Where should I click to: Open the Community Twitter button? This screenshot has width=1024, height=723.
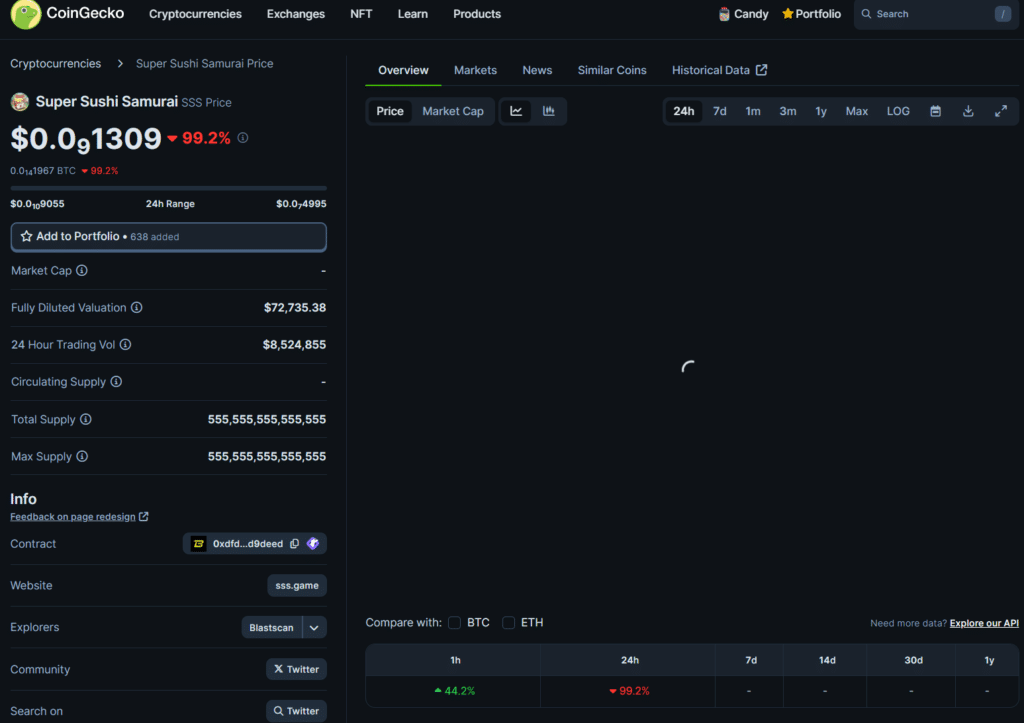click(x=296, y=669)
